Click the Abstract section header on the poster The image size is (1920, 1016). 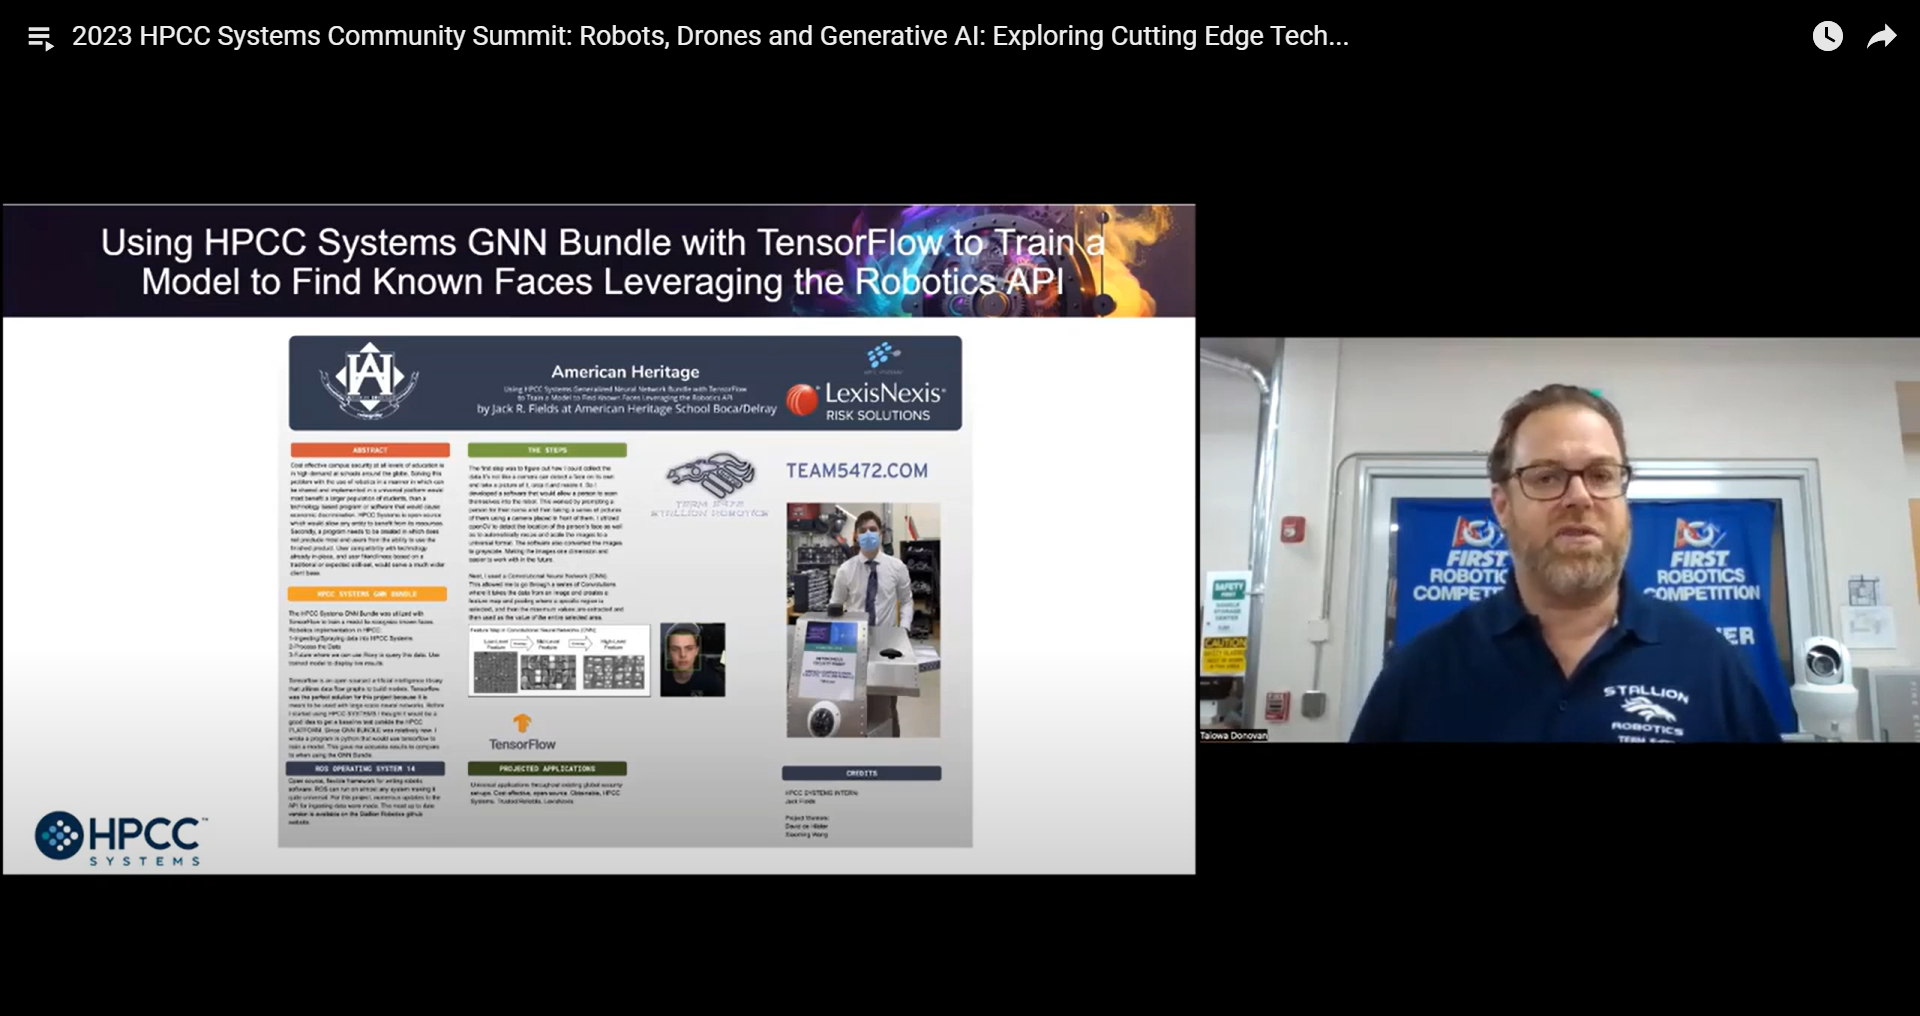[370, 450]
